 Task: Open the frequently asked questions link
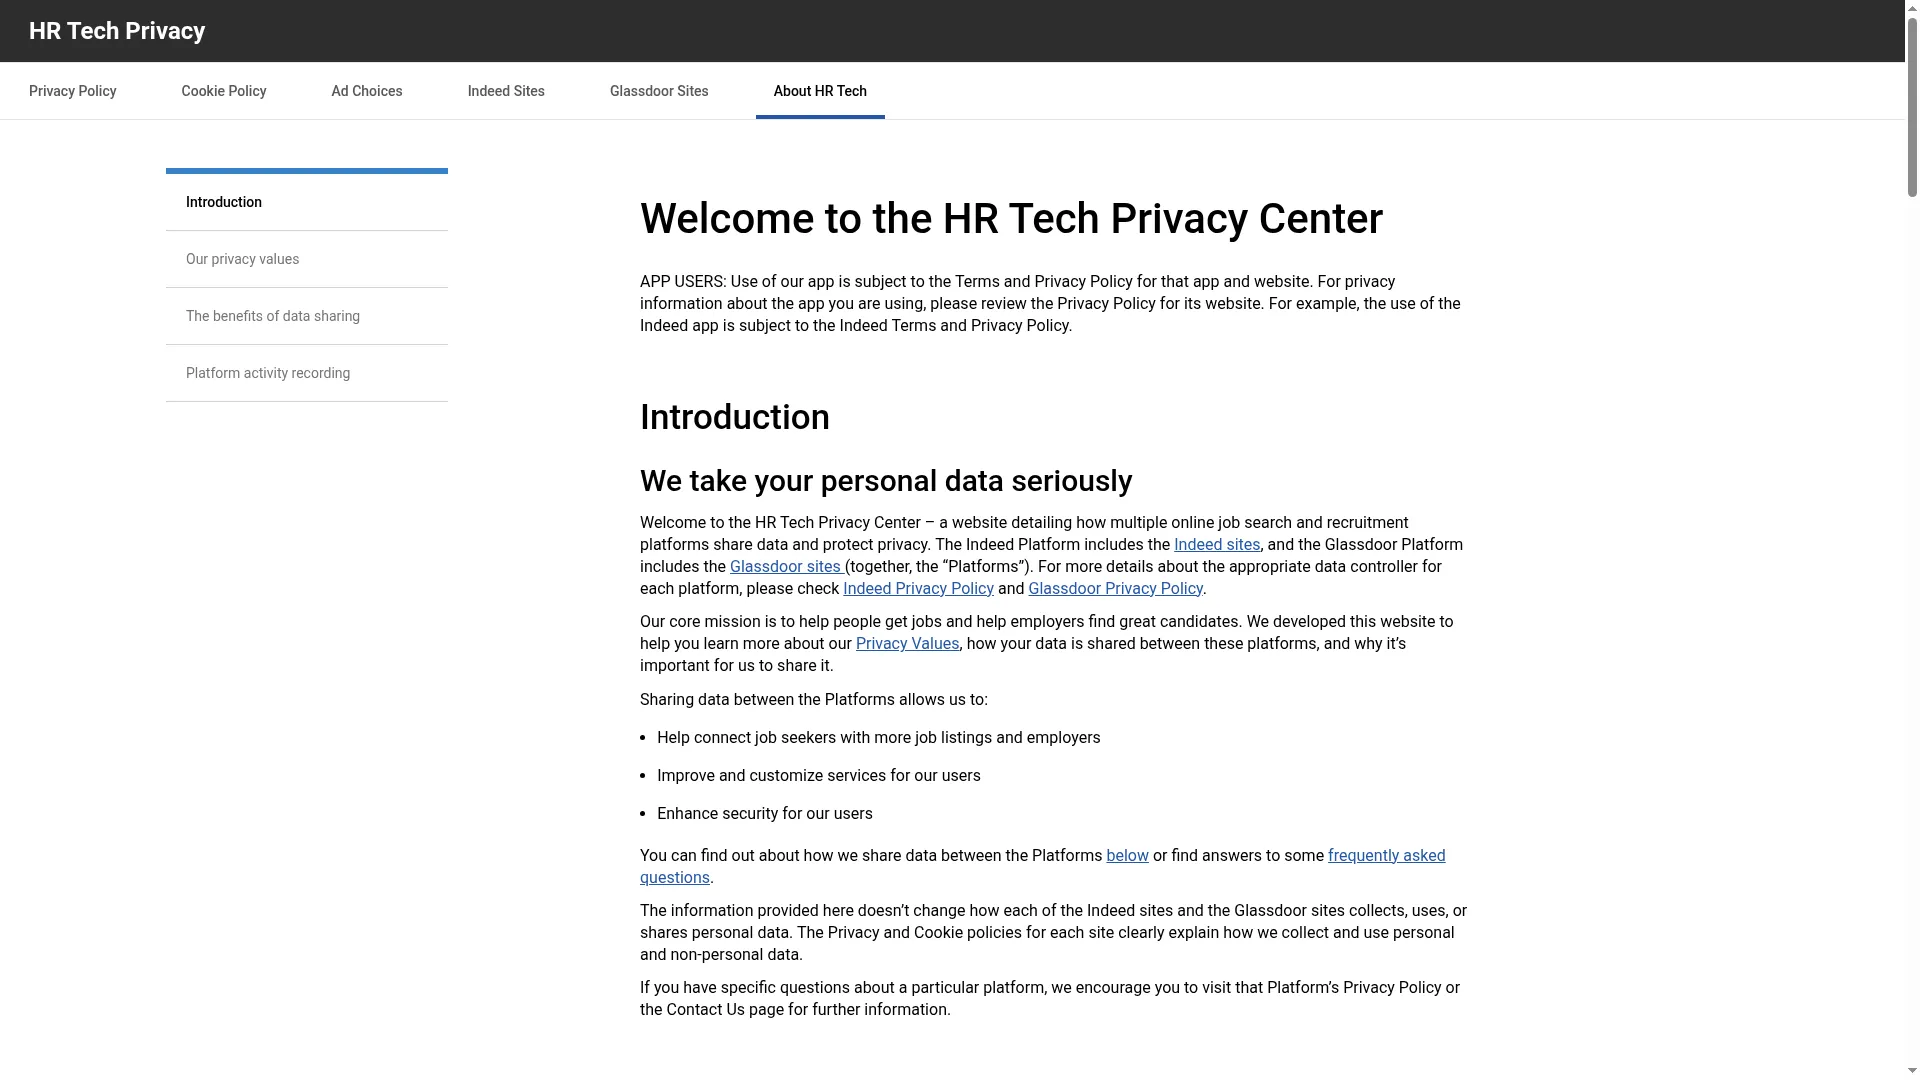click(x=1386, y=856)
